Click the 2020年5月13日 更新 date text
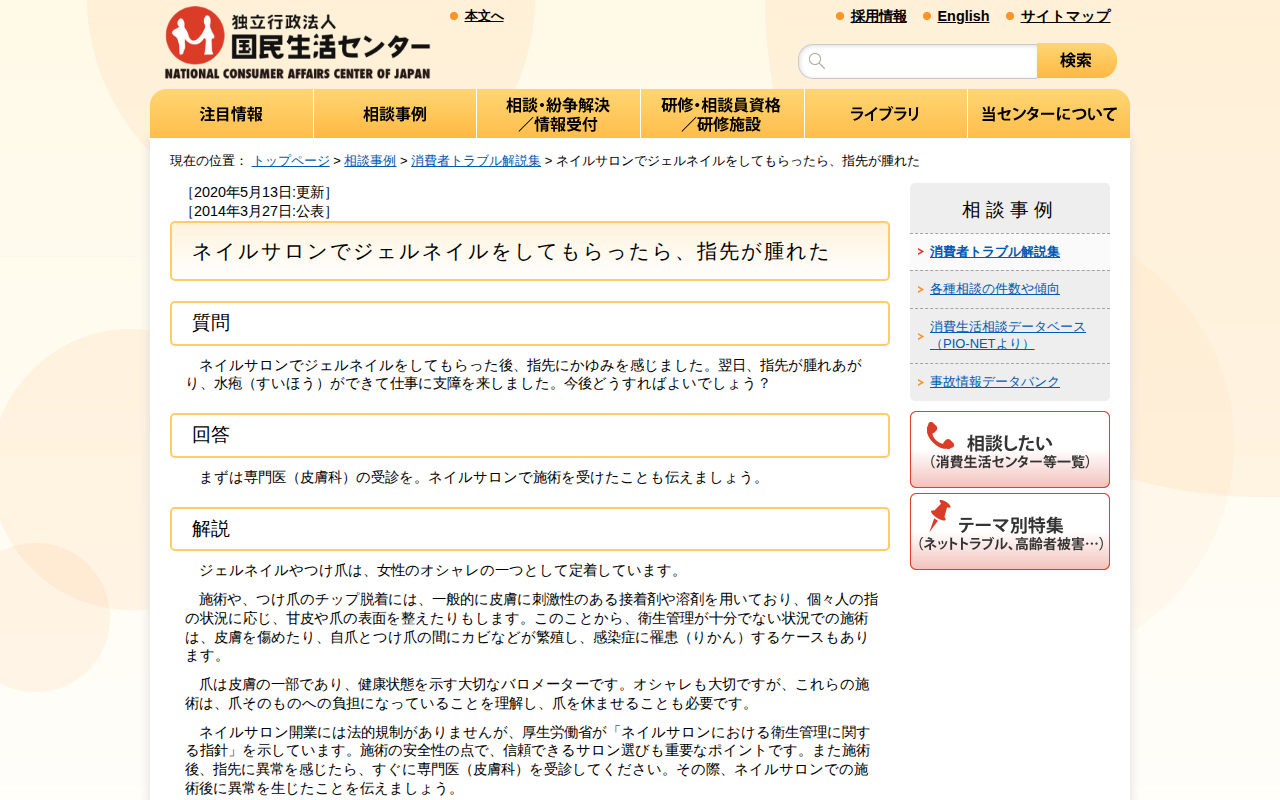The width and height of the screenshot is (1280, 800). [258, 192]
